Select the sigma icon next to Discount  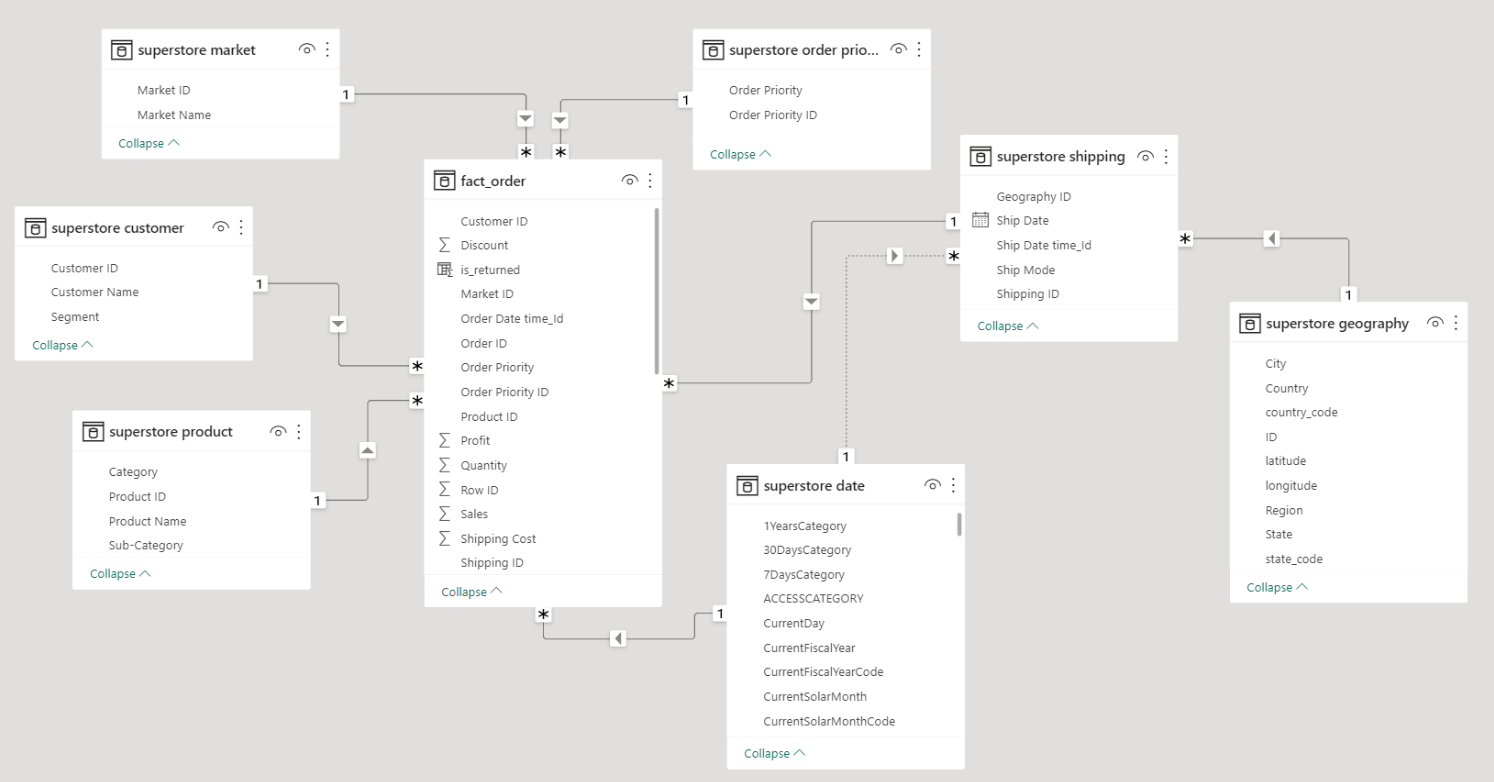(x=446, y=245)
